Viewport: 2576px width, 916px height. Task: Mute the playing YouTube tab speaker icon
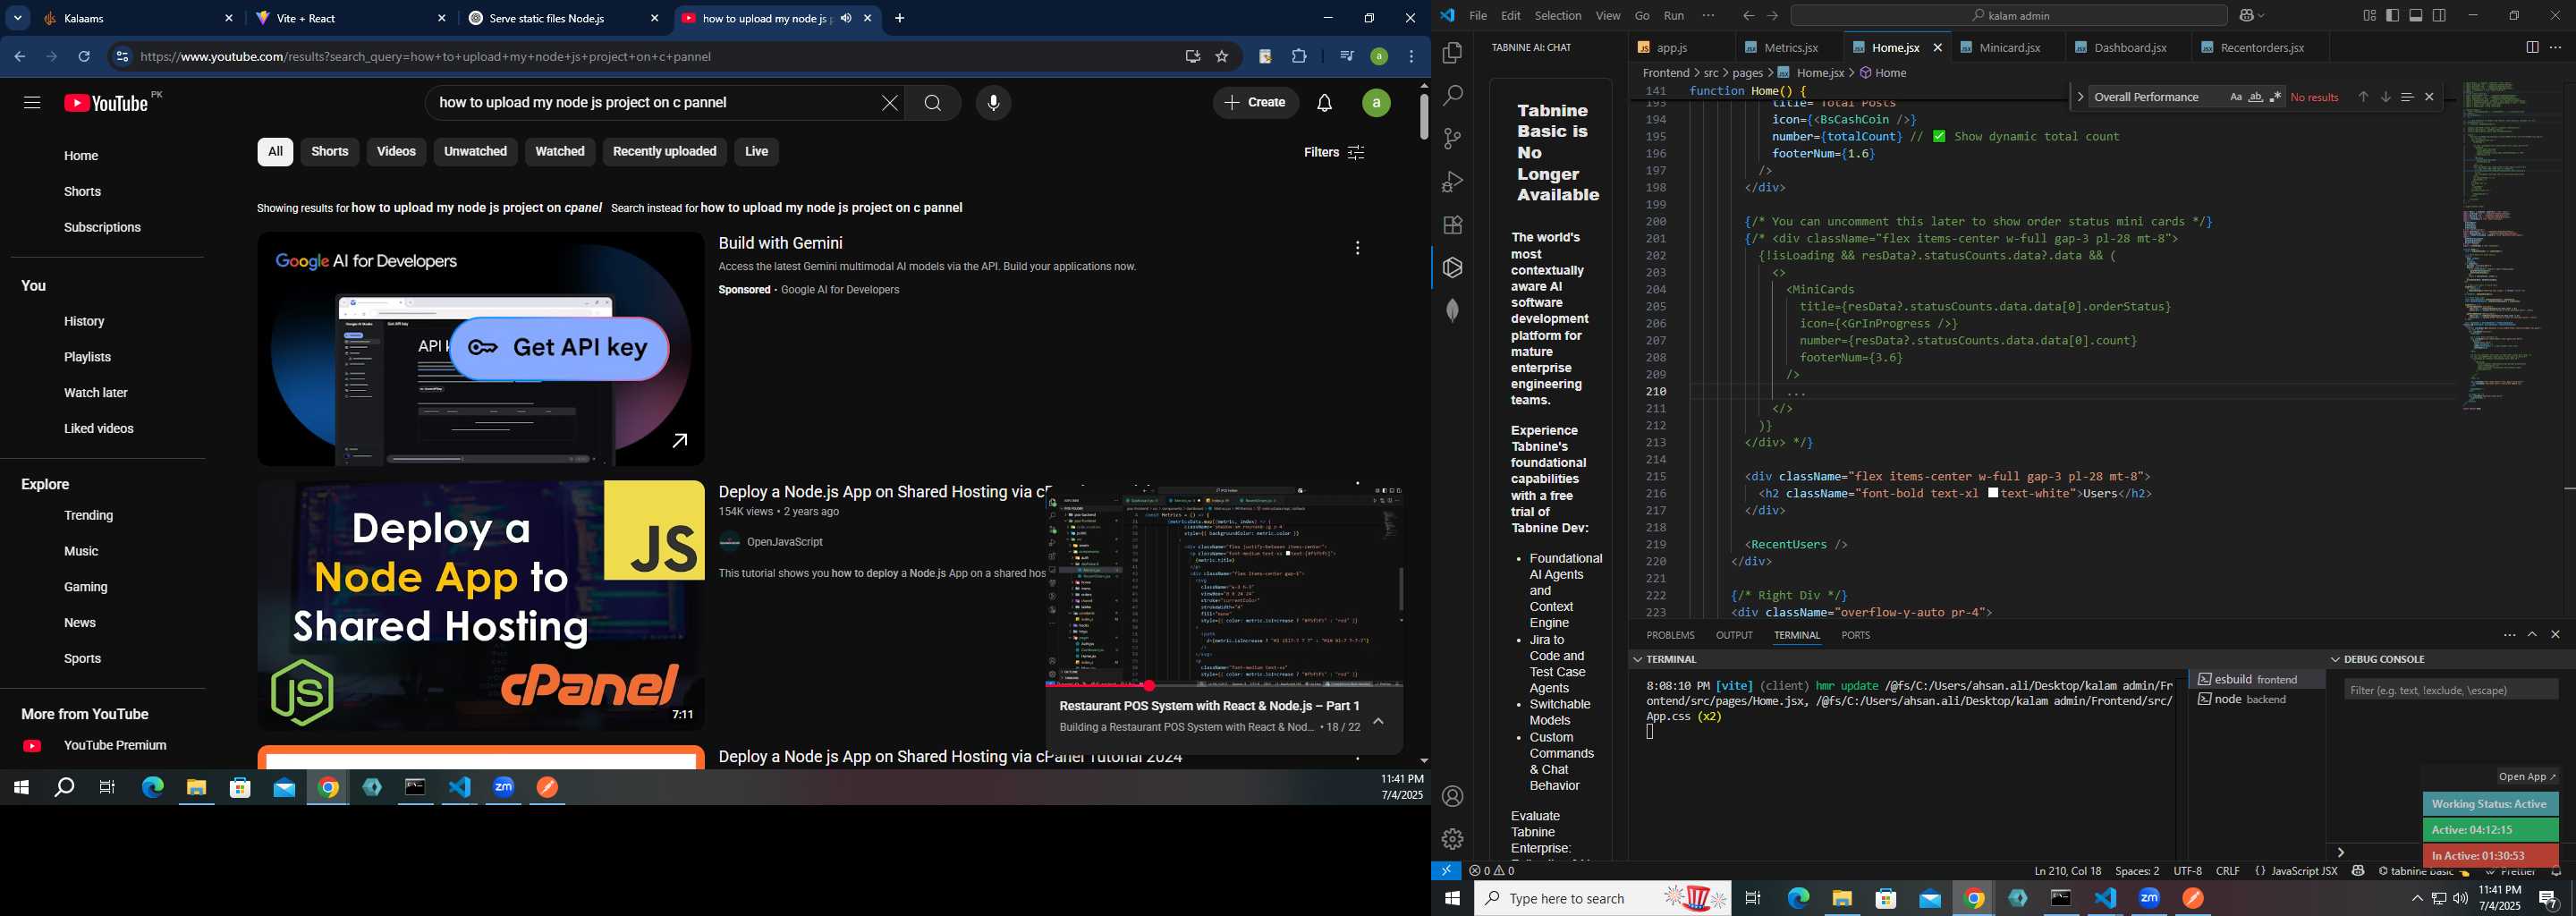click(x=846, y=18)
